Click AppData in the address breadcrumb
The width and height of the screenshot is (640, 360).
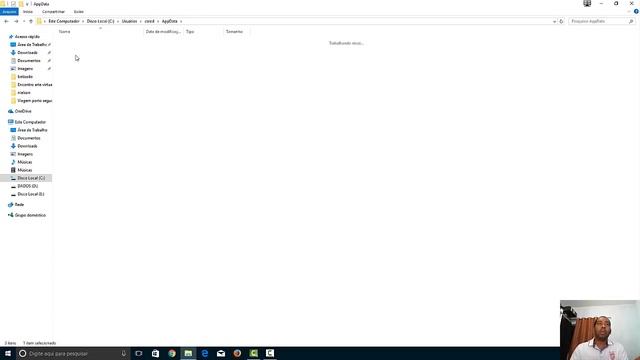[170, 21]
